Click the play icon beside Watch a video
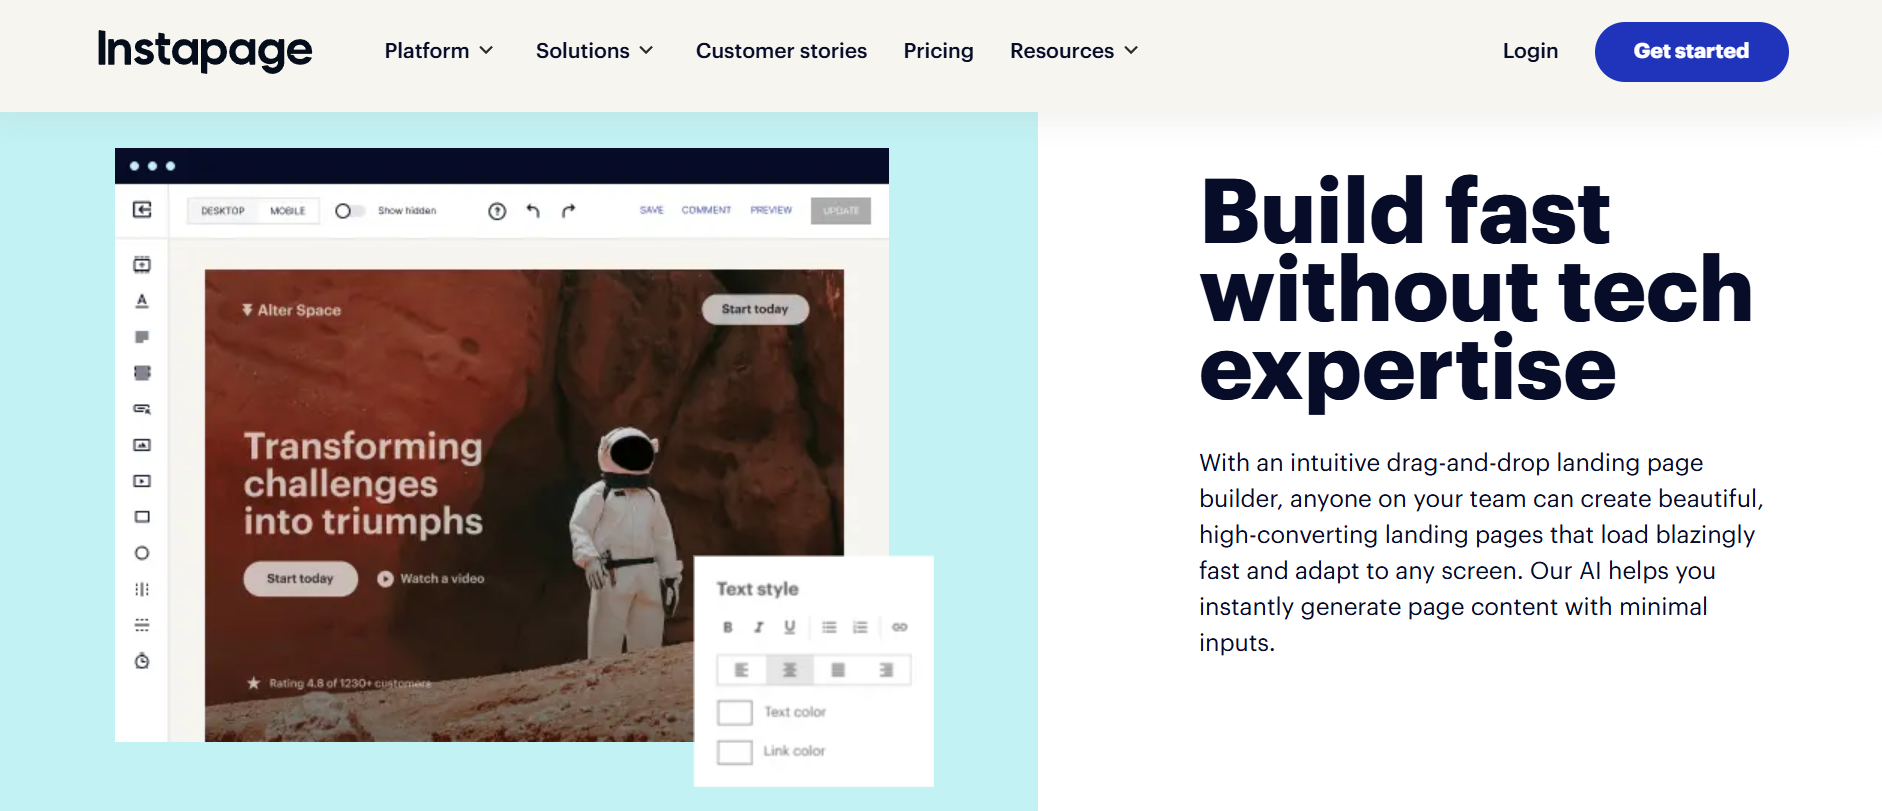Viewport: 1882px width, 811px height. coord(385,579)
